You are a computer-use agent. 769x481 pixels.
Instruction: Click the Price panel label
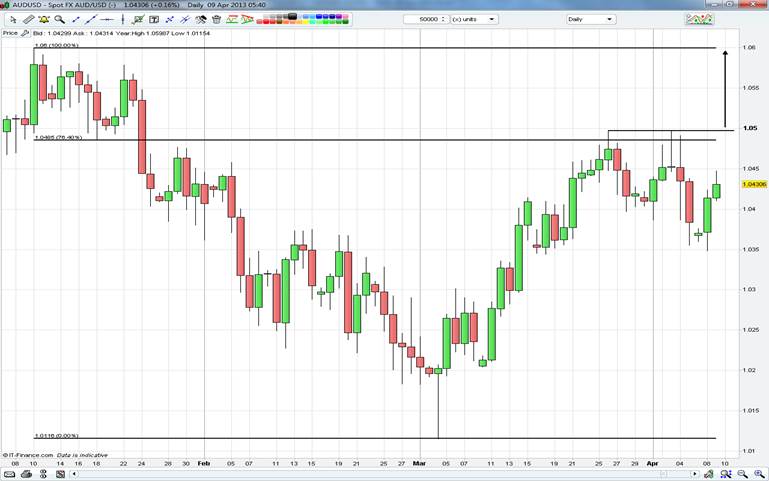coord(10,33)
